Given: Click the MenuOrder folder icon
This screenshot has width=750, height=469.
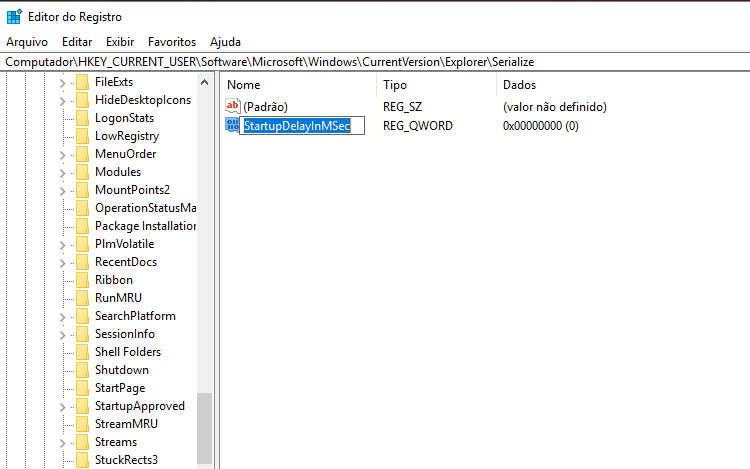Looking at the screenshot, I should coord(82,154).
